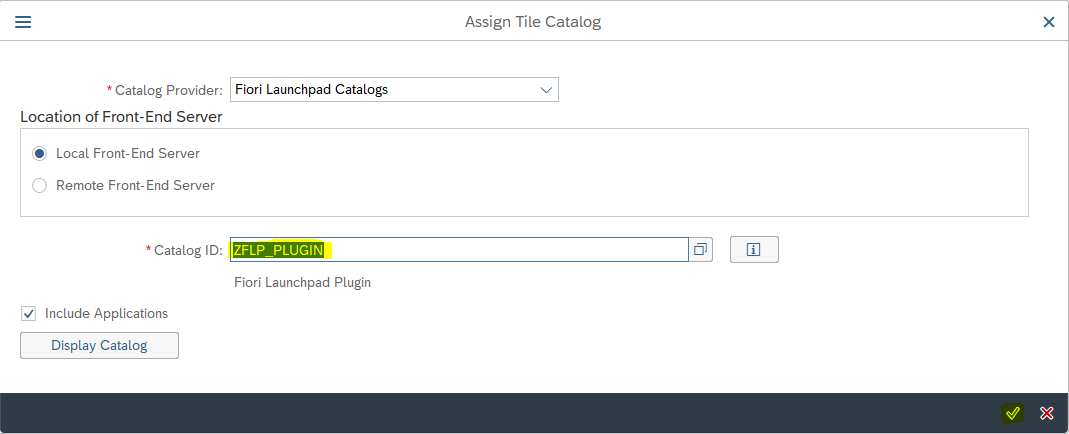Viewport: 1069px width, 434px height.
Task: Click the Assign Tile Catalog title
Action: click(x=533, y=21)
